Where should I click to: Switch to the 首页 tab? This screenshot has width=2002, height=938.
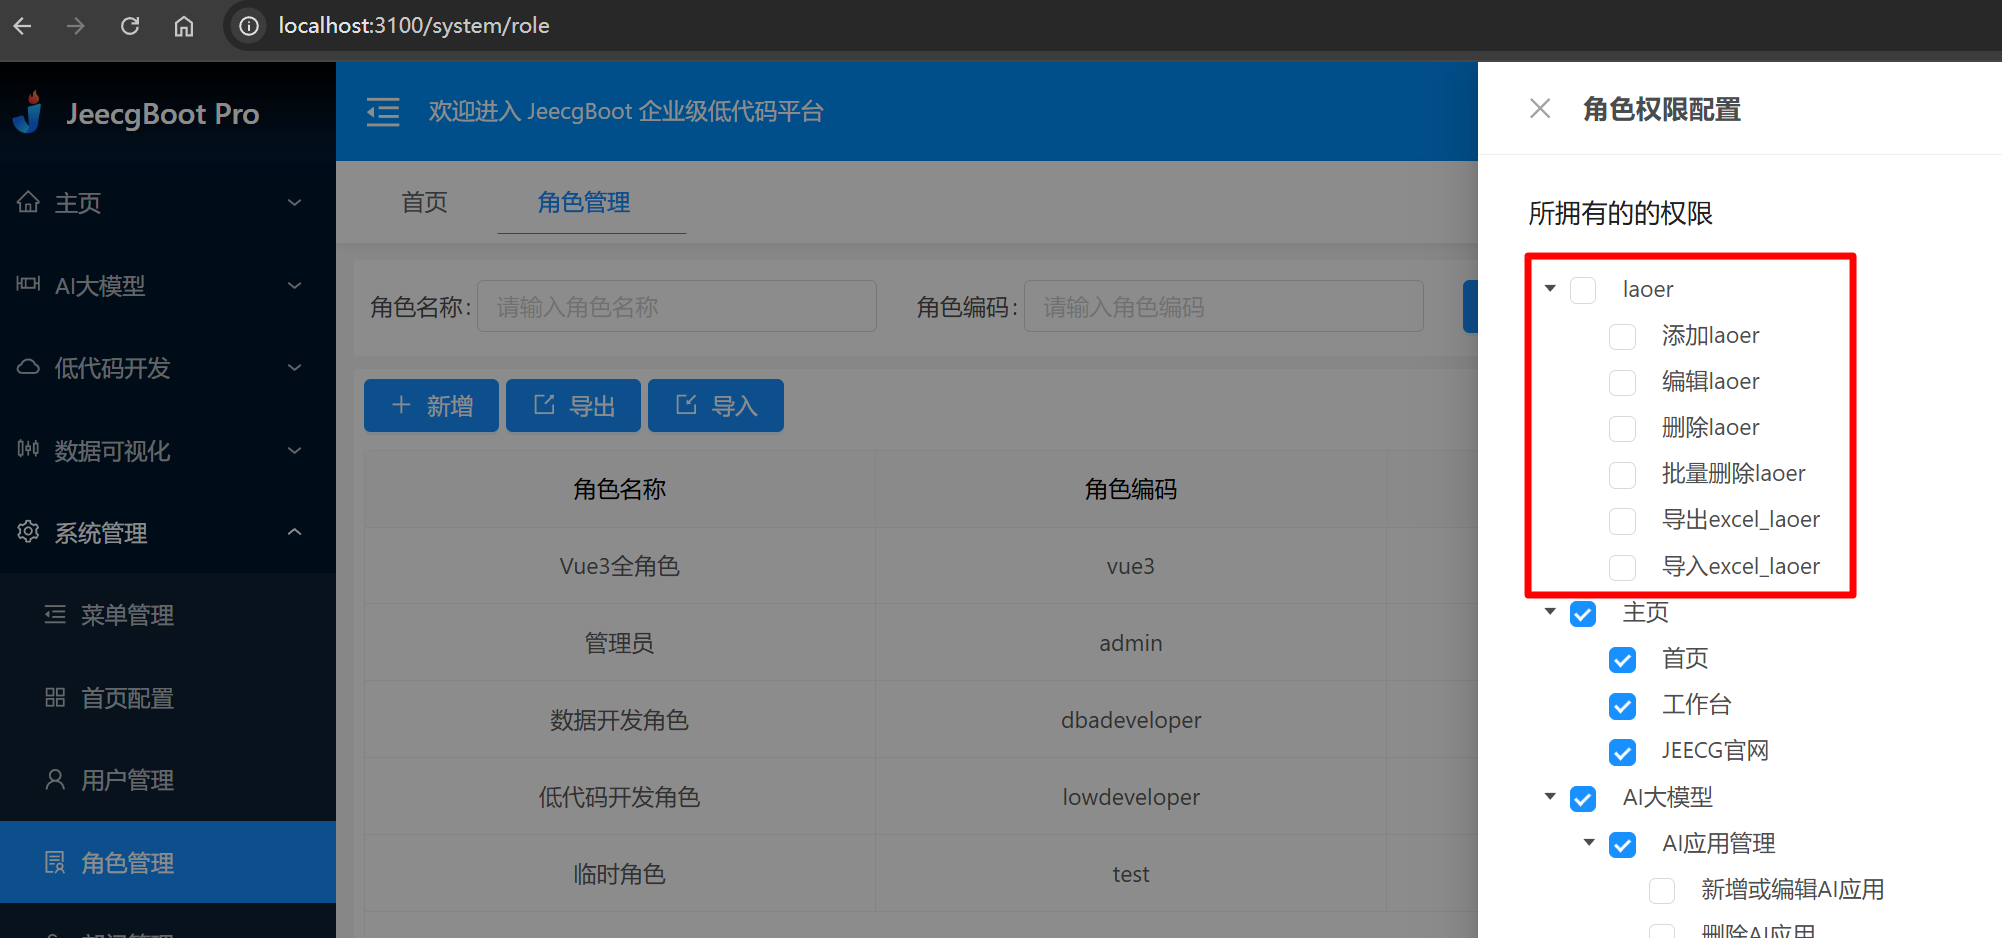click(423, 201)
